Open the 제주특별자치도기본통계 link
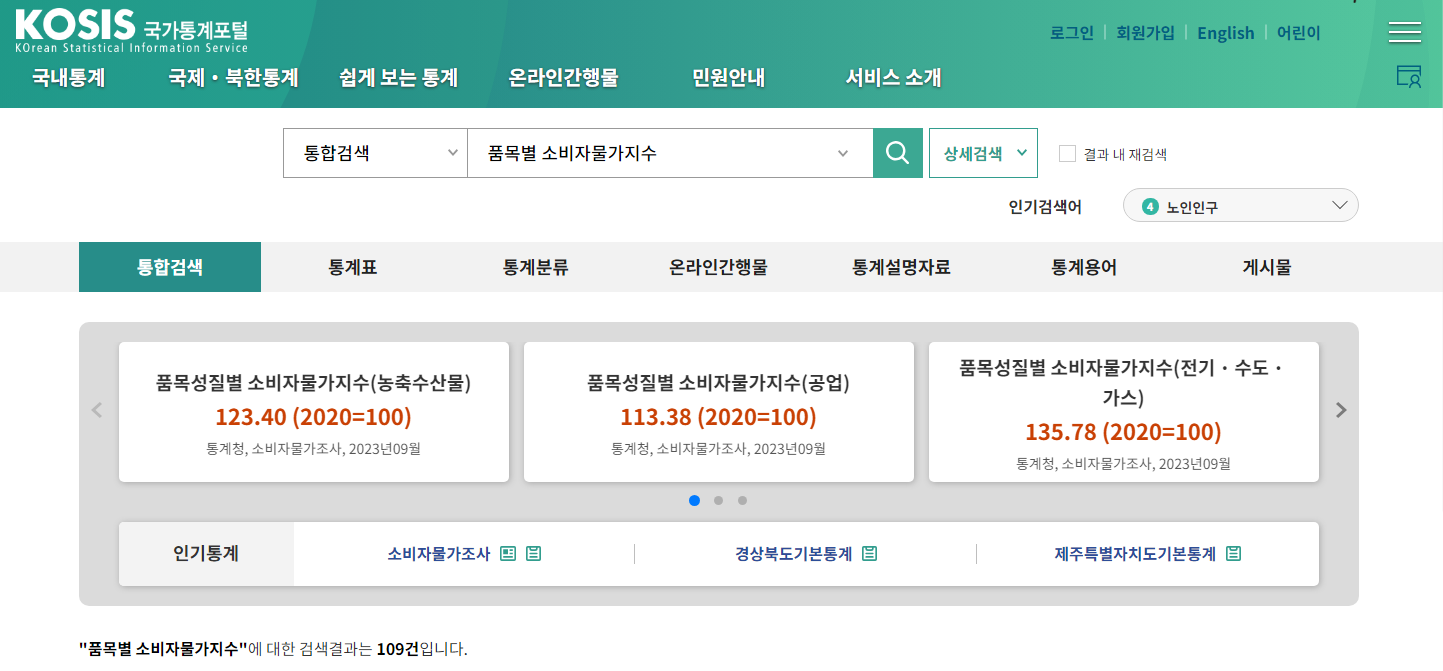 click(x=1135, y=554)
